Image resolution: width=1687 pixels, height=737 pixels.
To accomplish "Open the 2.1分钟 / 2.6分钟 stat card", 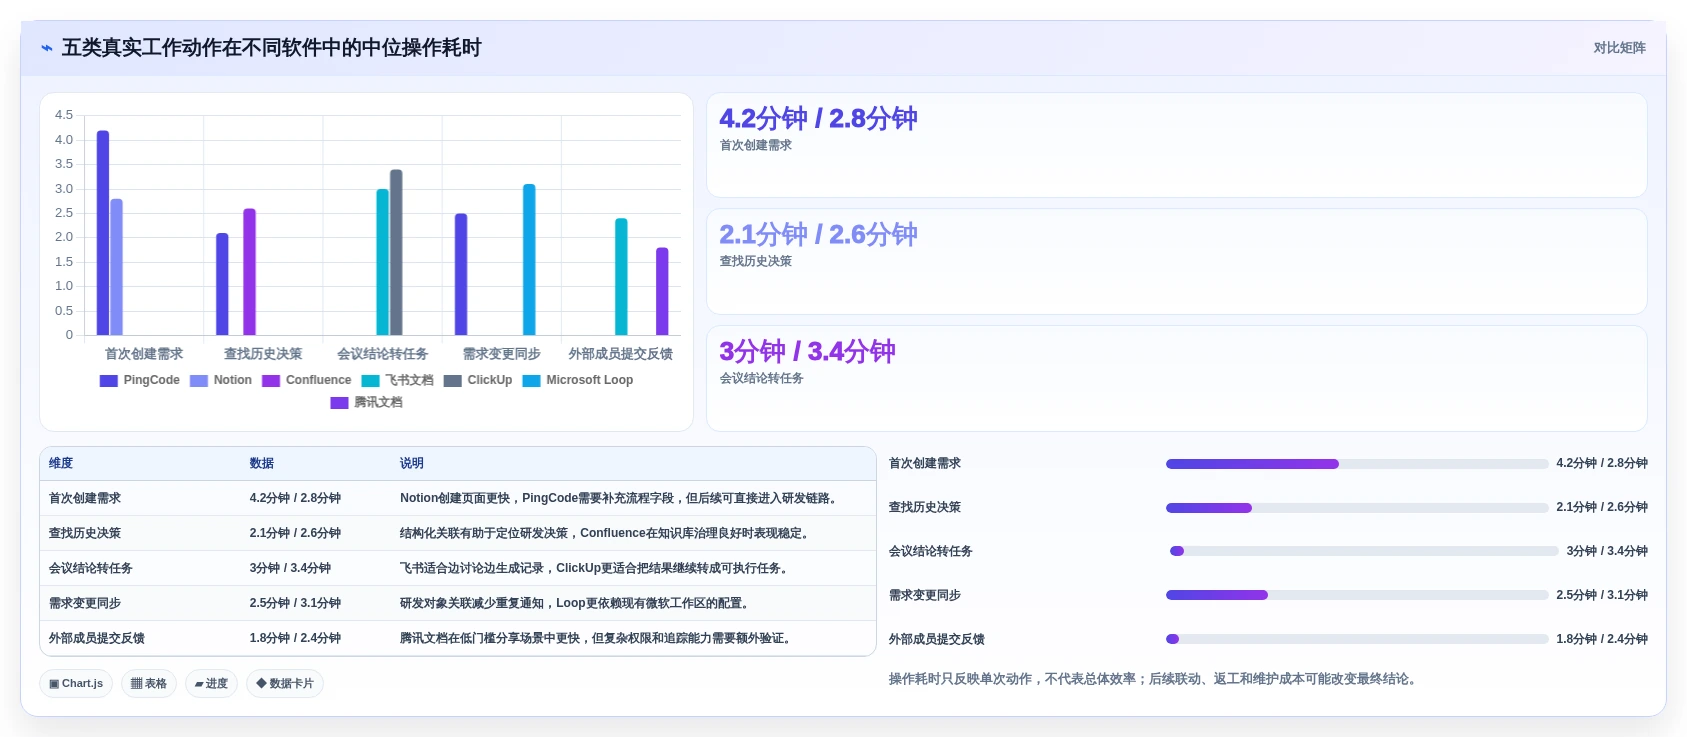I will [x=1176, y=261].
